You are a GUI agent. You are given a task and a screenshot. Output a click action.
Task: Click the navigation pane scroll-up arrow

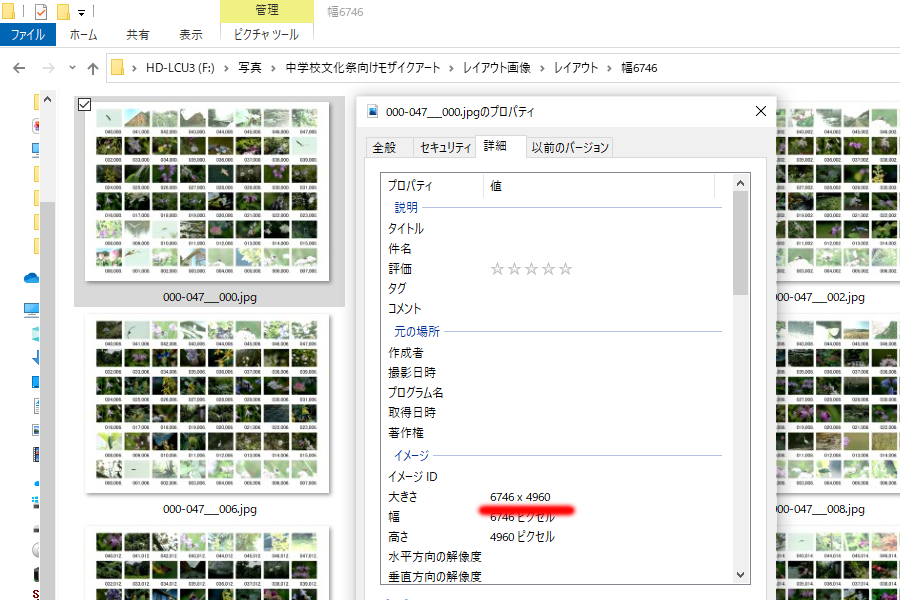(48, 99)
